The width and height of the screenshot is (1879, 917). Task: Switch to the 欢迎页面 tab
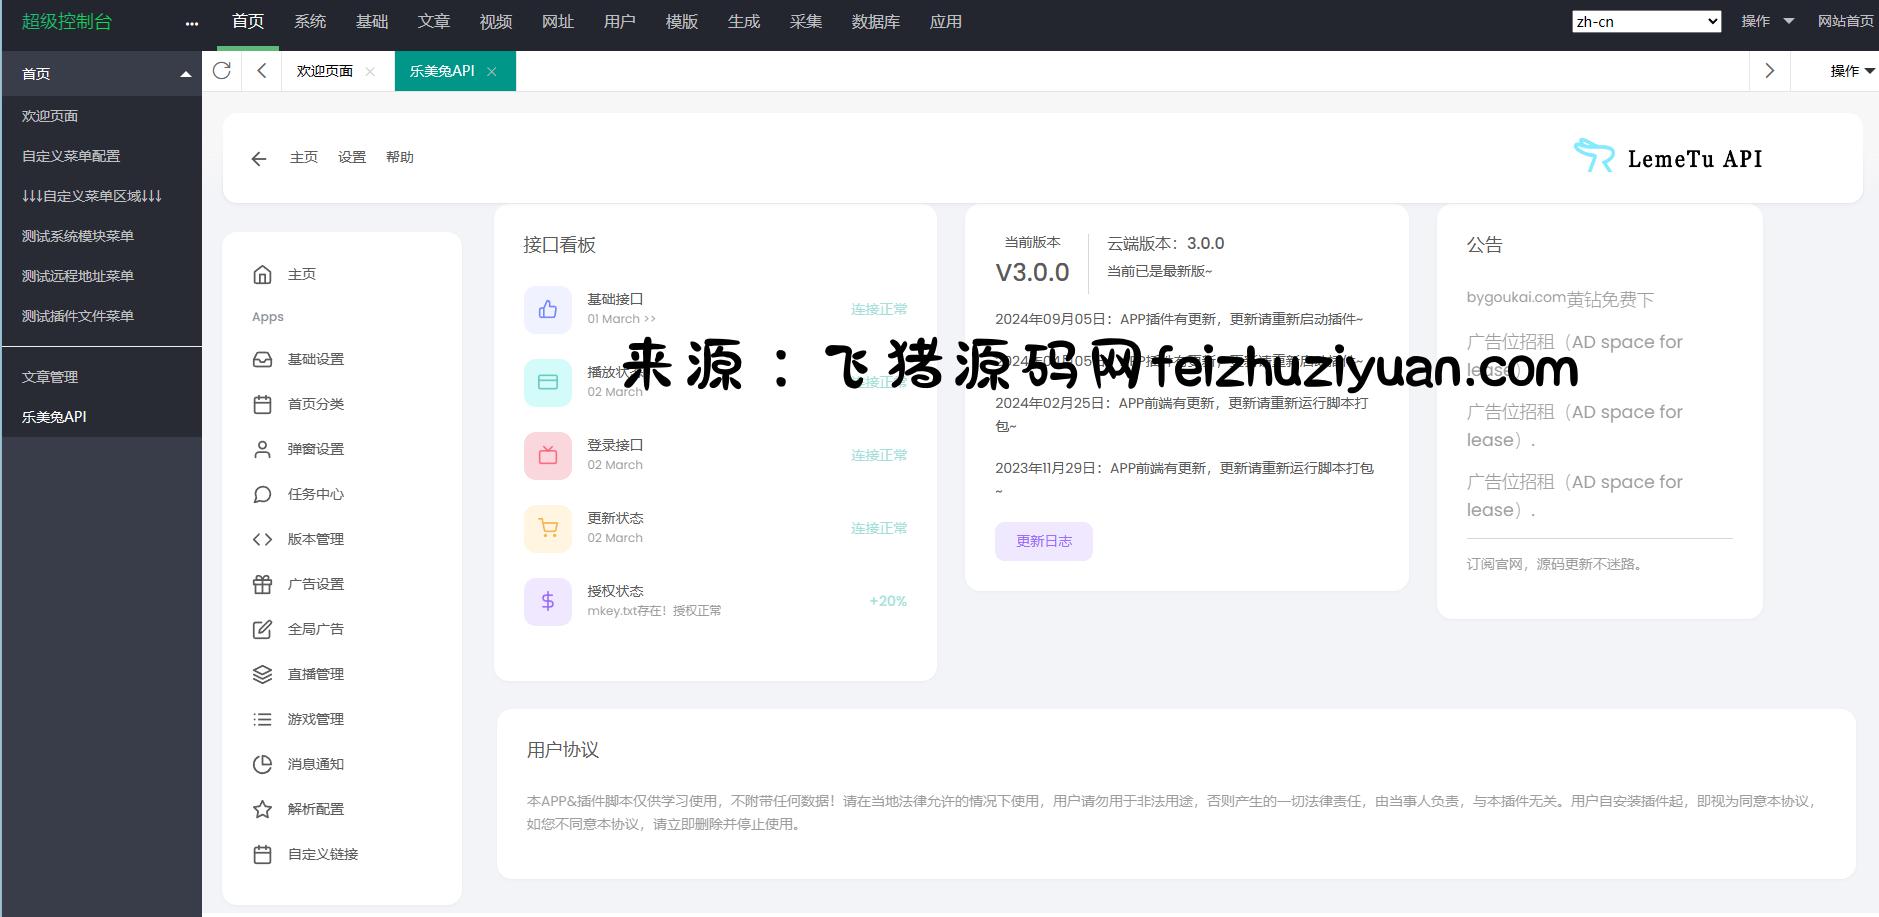325,71
